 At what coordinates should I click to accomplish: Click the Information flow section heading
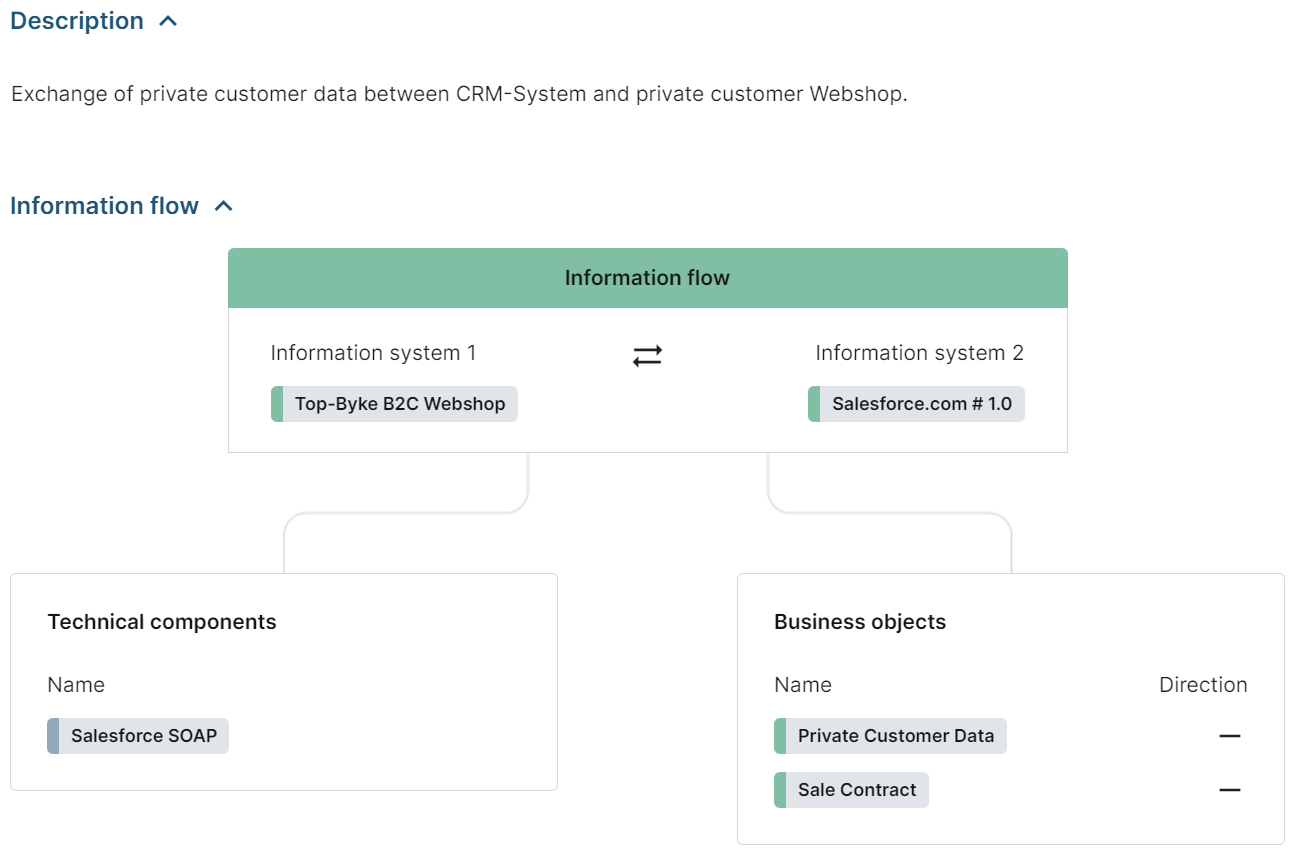pyautogui.click(x=104, y=206)
